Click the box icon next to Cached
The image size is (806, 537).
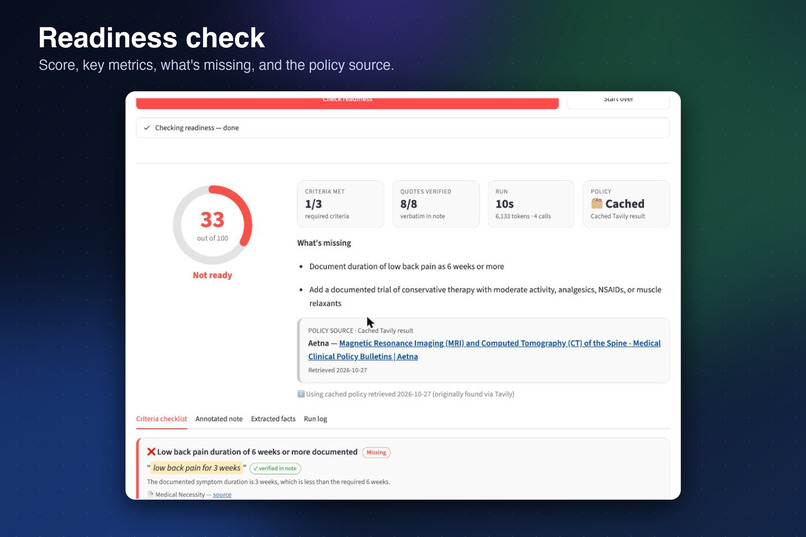(x=596, y=203)
